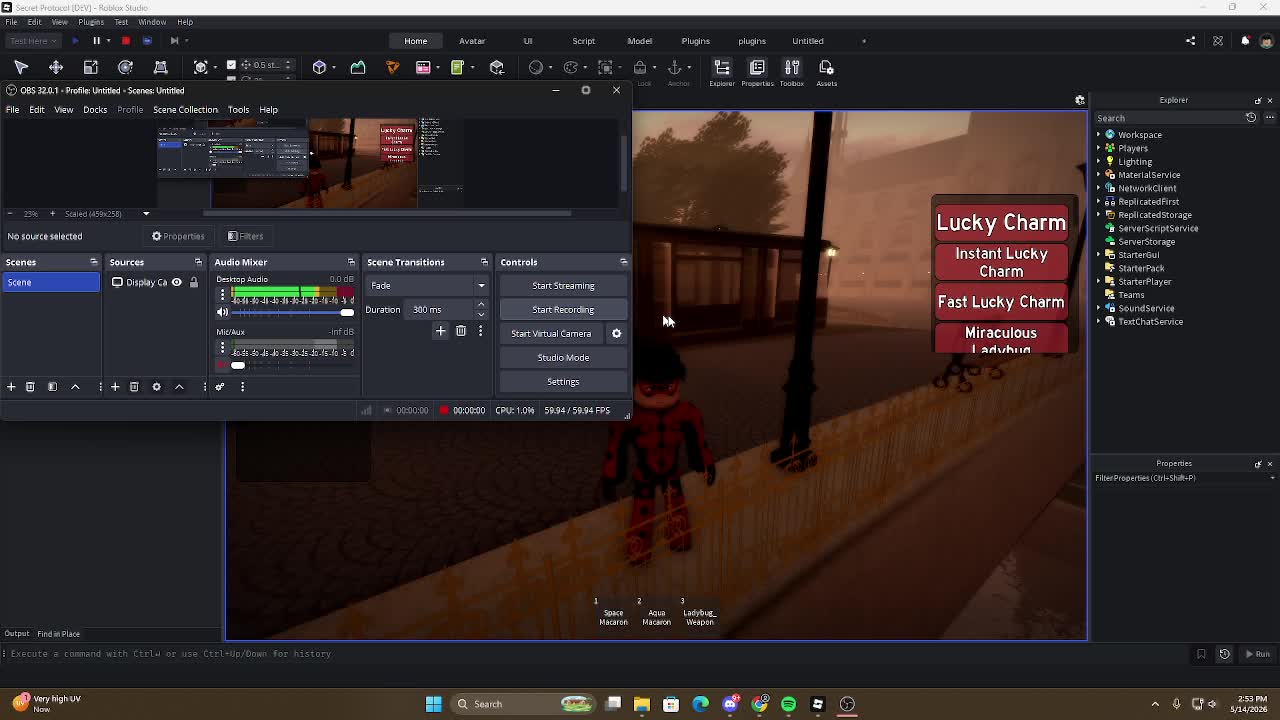
Task: Switch to the Avatar ribbon tab
Action: 472,41
